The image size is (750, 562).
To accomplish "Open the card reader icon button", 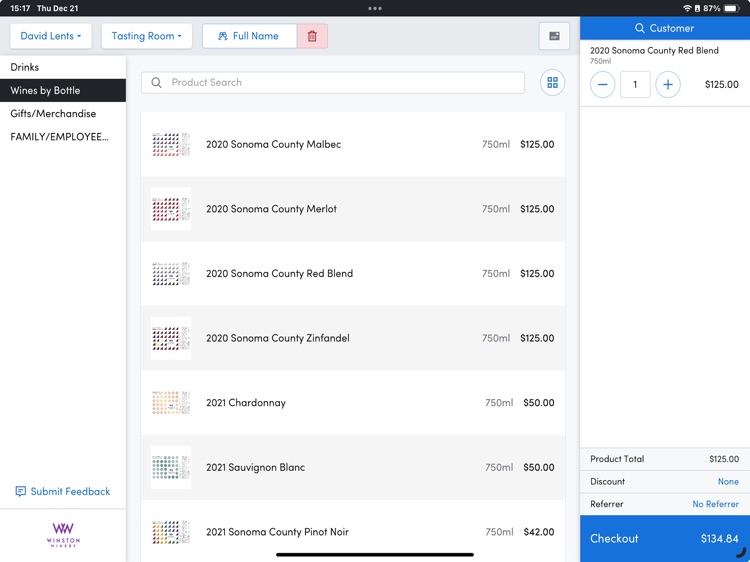I will pos(554,36).
